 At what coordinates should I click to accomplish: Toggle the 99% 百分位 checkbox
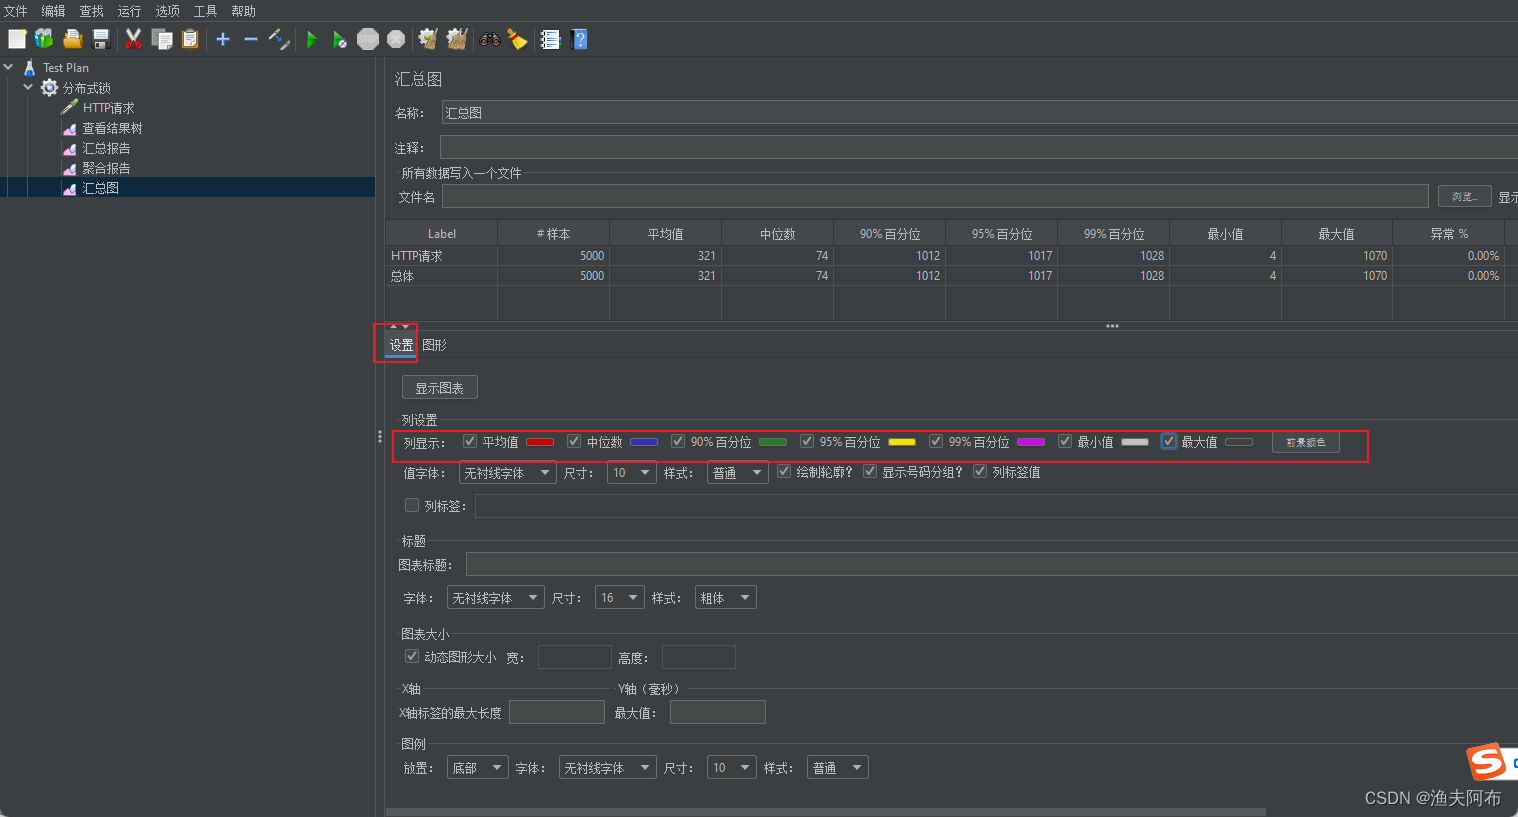936,441
